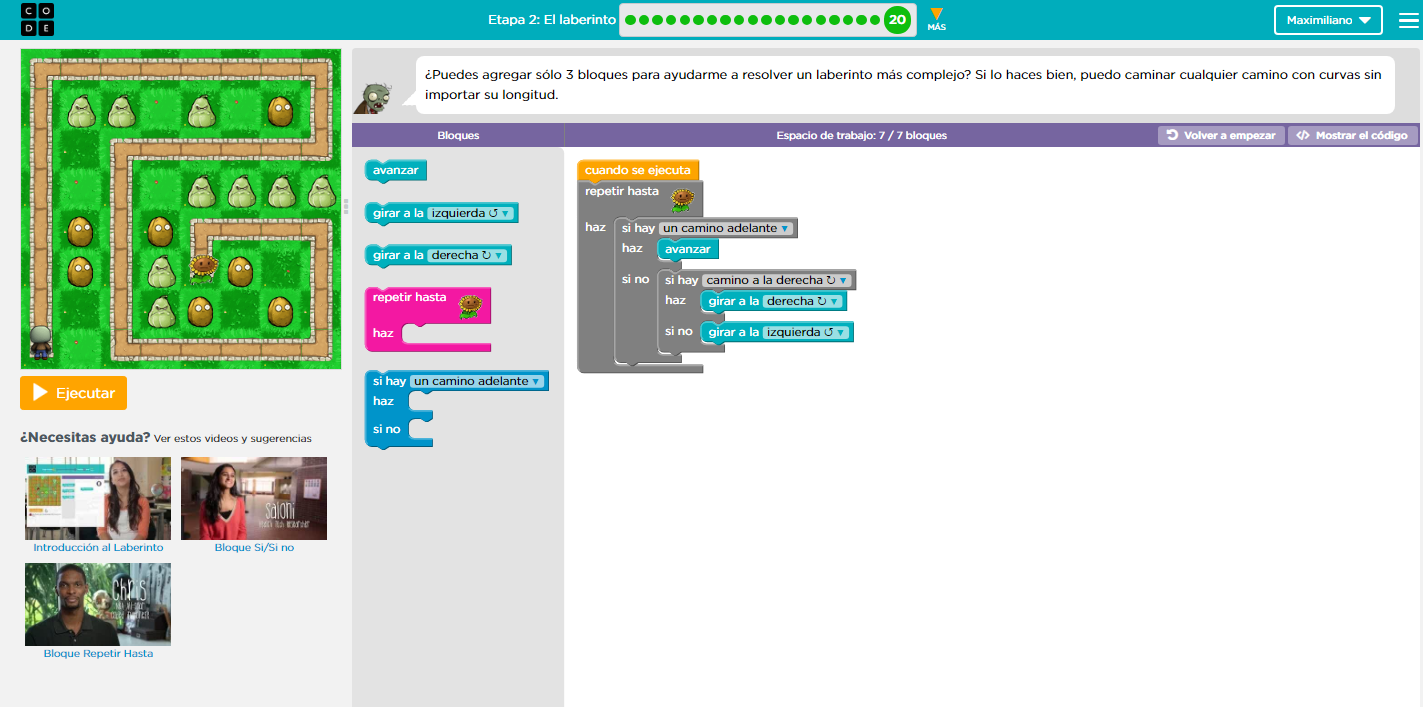Viewport: 1423px width, 707px height.
Task: Click the Ejecutar run button
Action: click(x=74, y=393)
